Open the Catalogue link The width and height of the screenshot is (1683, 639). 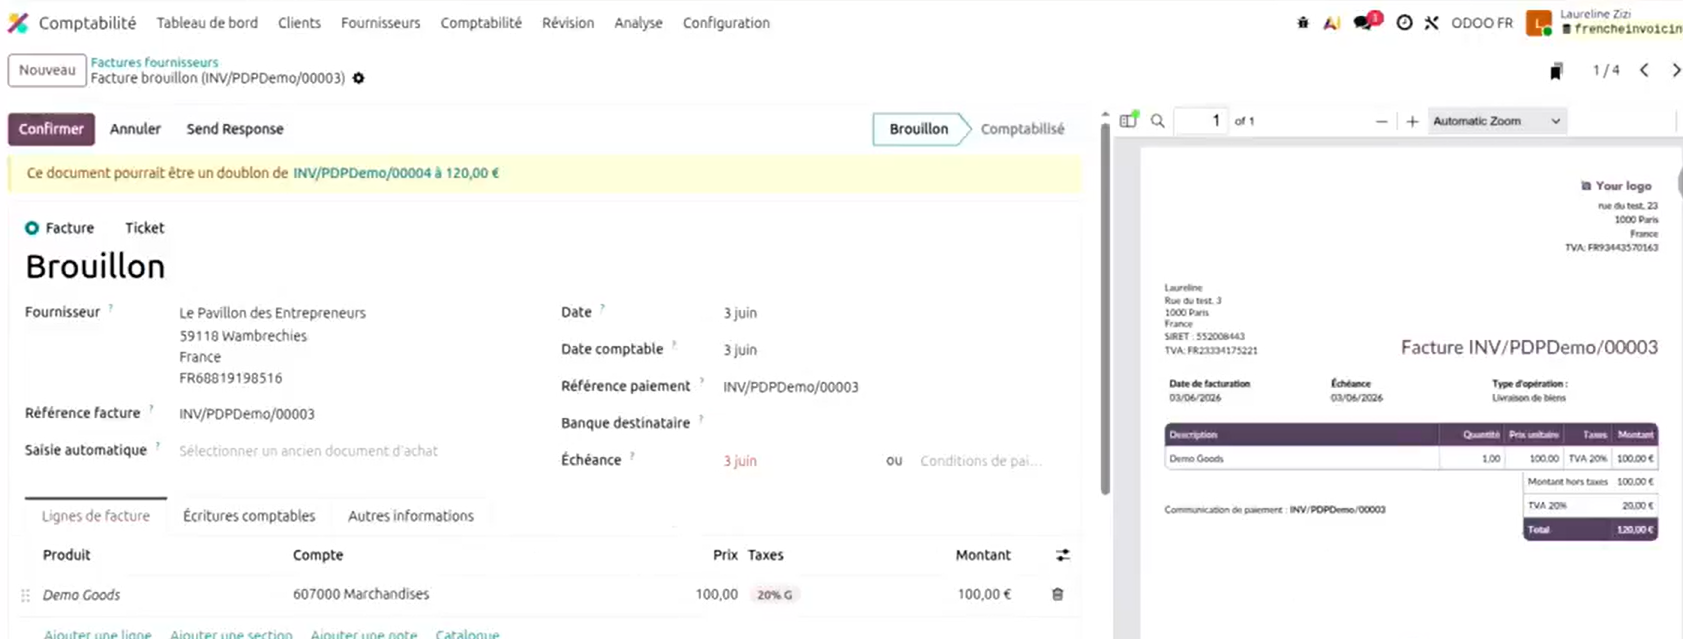[x=467, y=634]
